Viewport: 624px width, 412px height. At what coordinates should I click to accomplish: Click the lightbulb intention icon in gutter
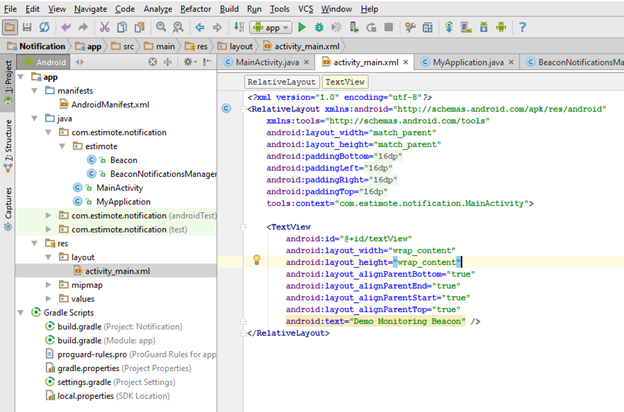257,260
